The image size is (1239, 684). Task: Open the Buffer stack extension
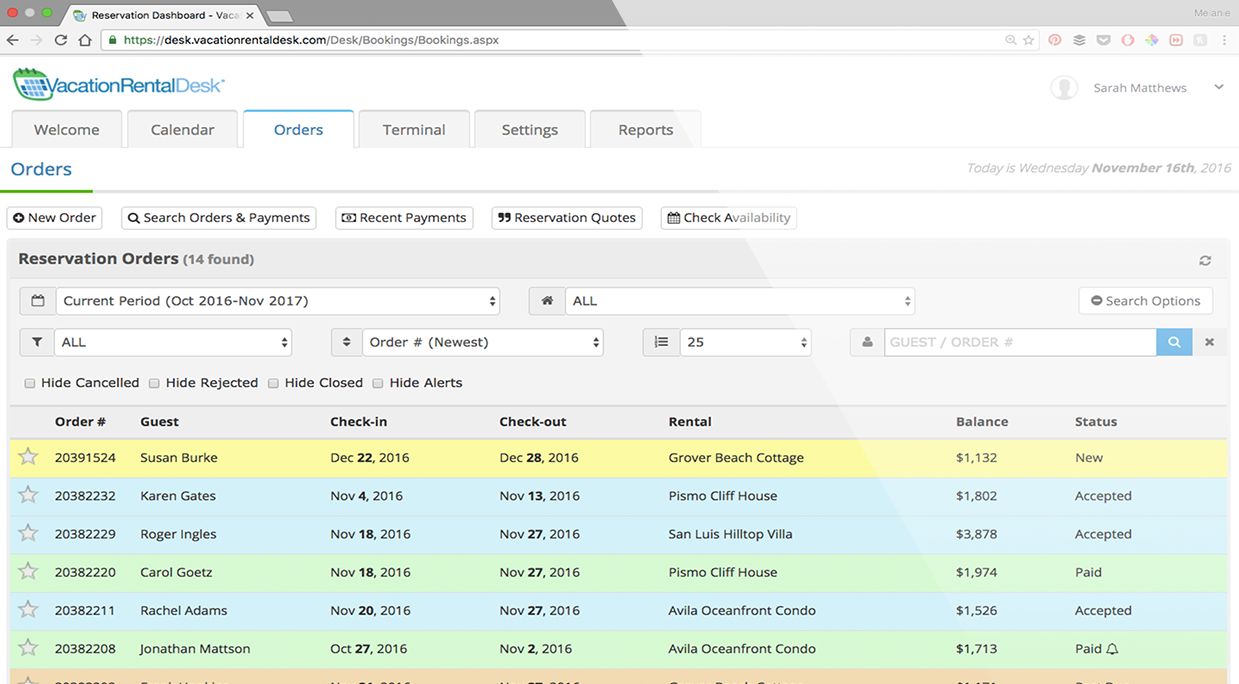coord(1079,40)
